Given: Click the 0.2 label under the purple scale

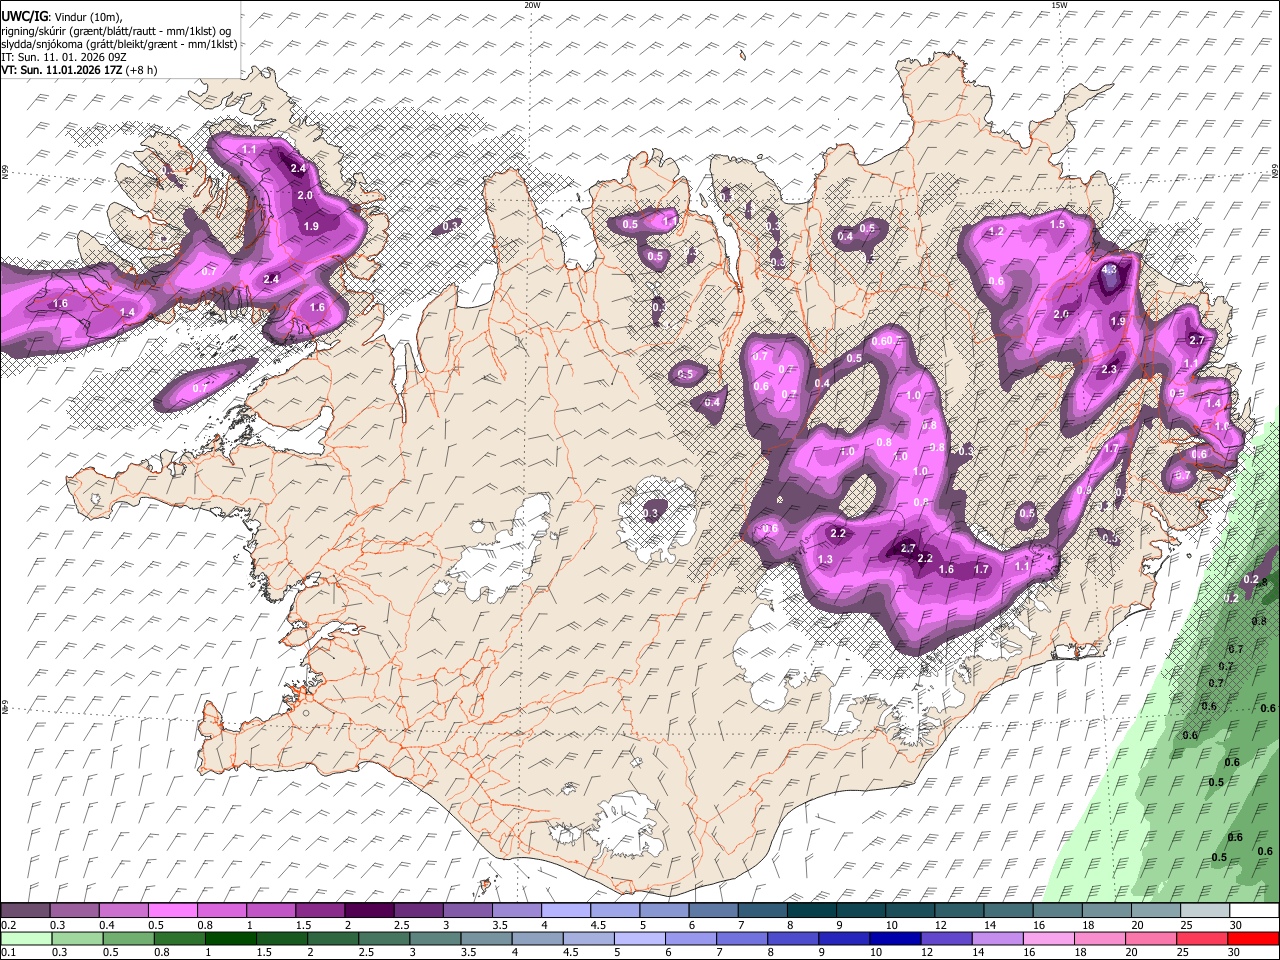Looking at the screenshot, I should pos(8,925).
